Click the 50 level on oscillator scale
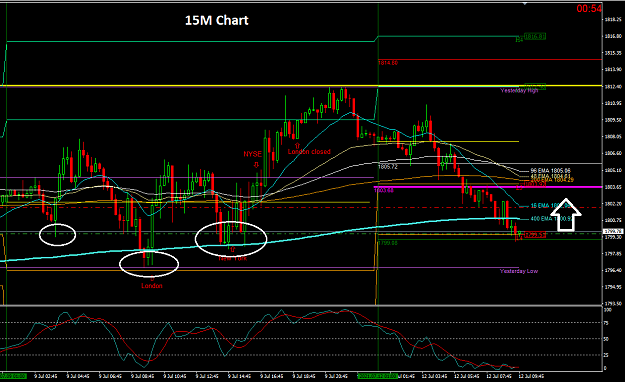The width and height of the screenshot is (625, 383). pos(607,339)
